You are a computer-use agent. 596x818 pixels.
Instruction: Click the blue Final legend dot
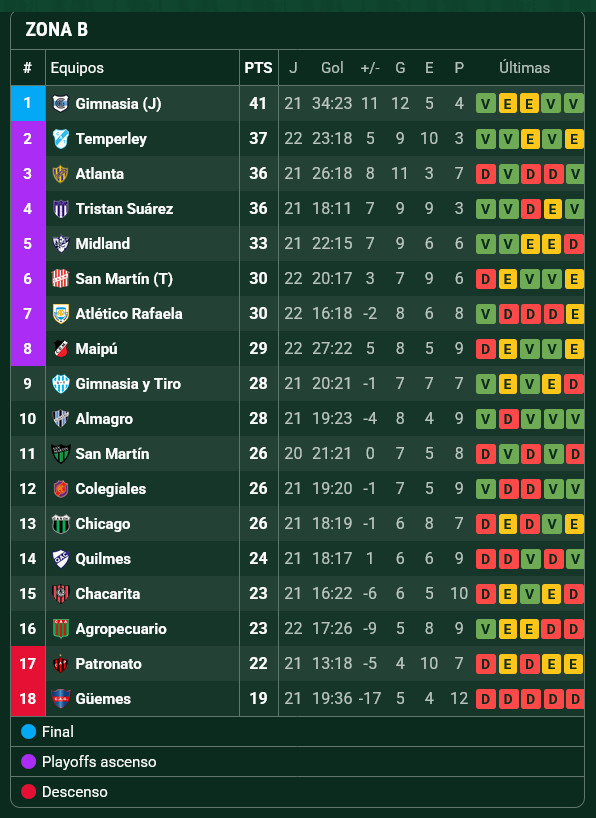28,731
